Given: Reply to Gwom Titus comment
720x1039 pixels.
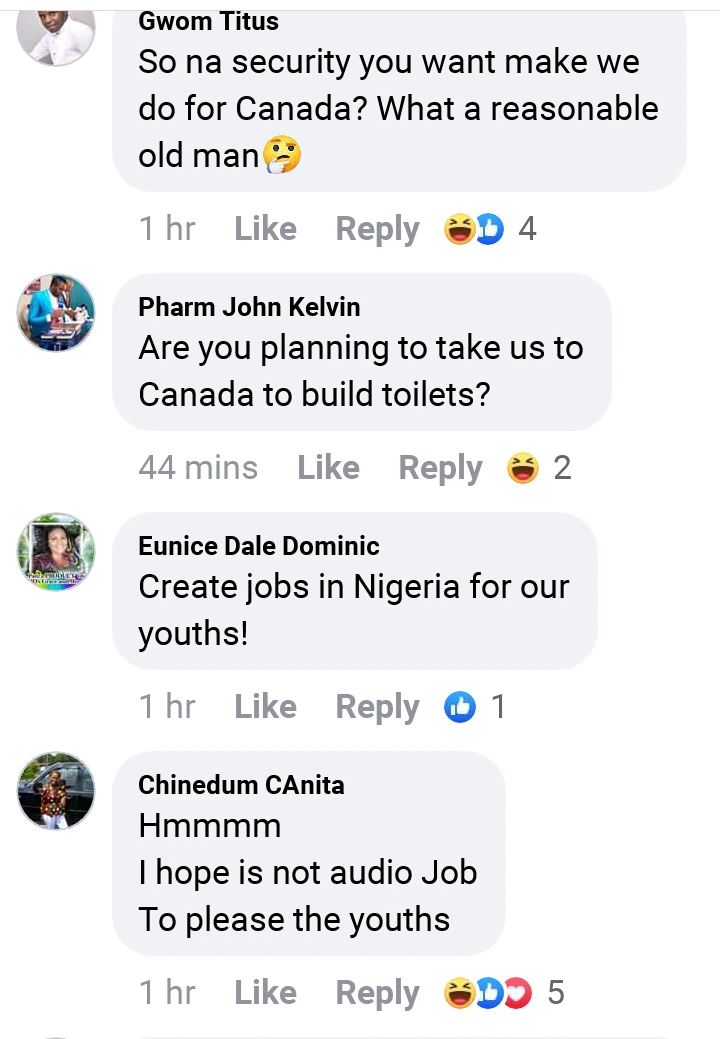Looking at the screenshot, I should pyautogui.click(x=377, y=229).
